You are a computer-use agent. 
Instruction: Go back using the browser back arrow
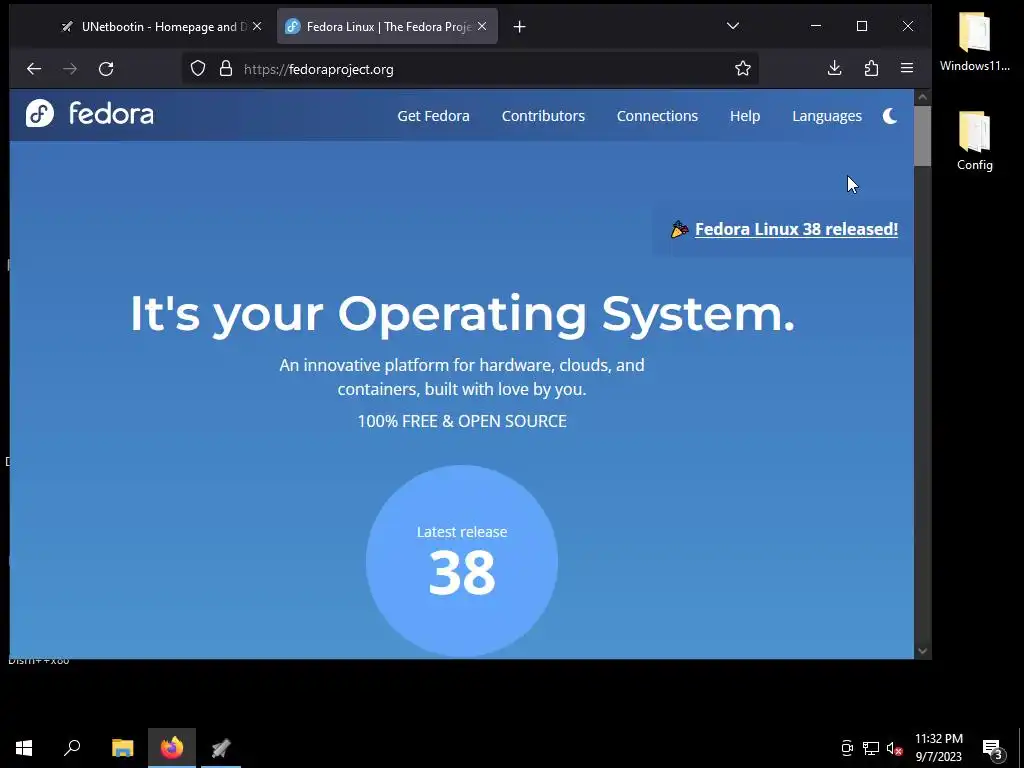click(x=34, y=69)
